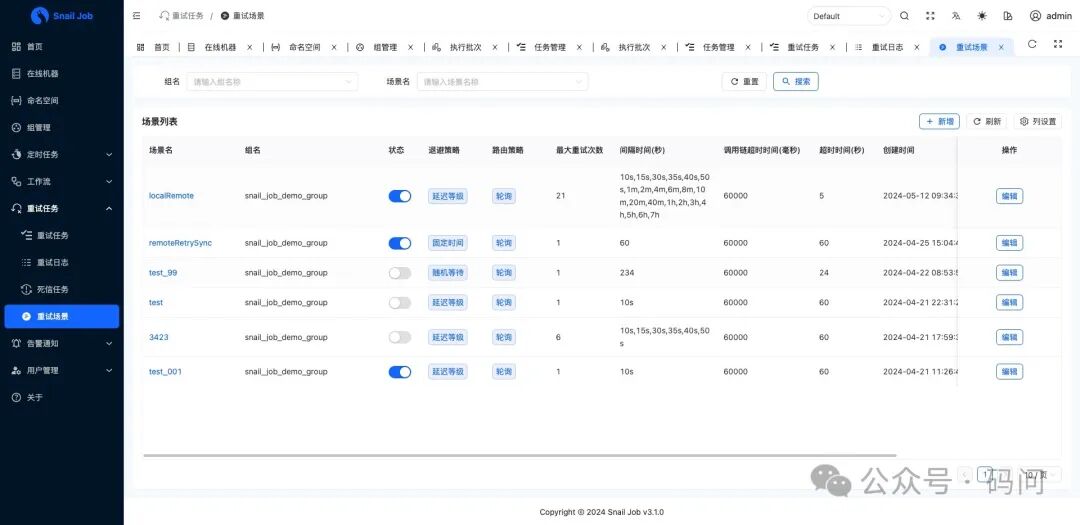
Task: Open 列设置 column settings
Action: [1037, 121]
